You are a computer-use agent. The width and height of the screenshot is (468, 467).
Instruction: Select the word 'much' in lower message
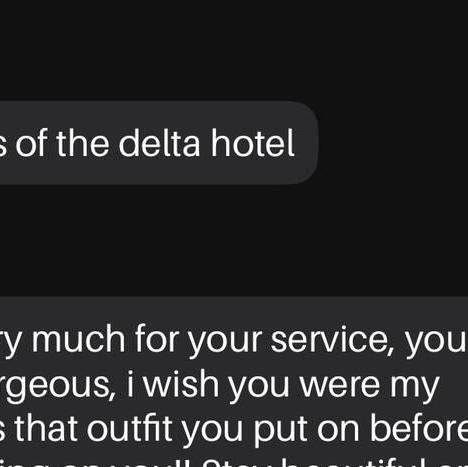(78, 340)
